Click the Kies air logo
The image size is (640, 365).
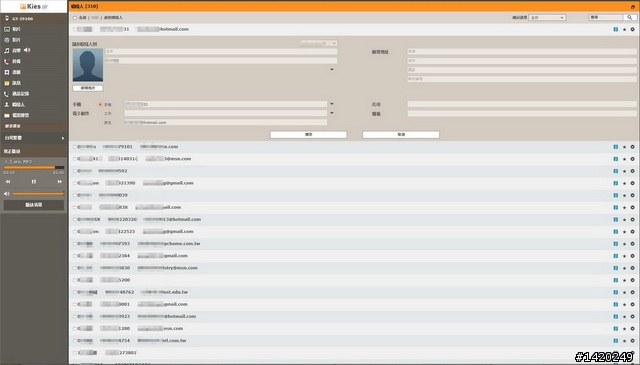[x=34, y=6]
